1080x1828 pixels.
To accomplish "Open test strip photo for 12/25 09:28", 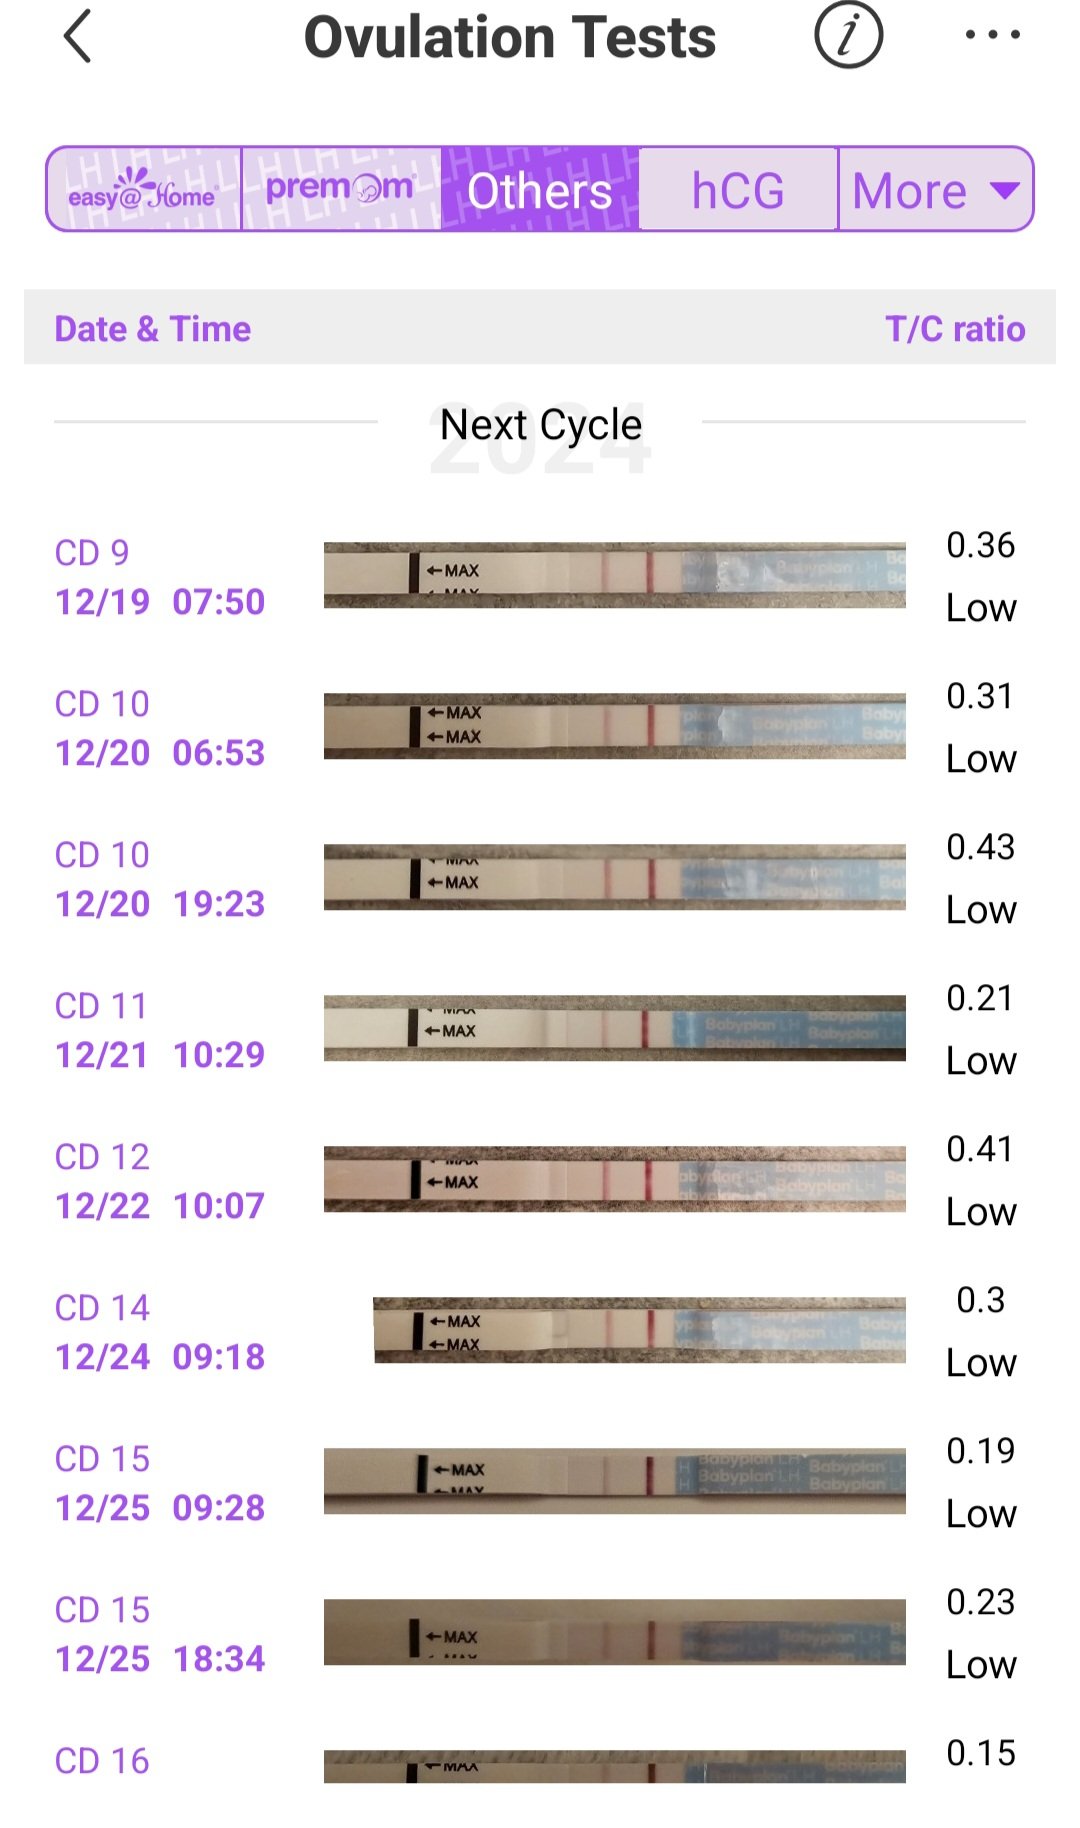I will (x=614, y=1481).
